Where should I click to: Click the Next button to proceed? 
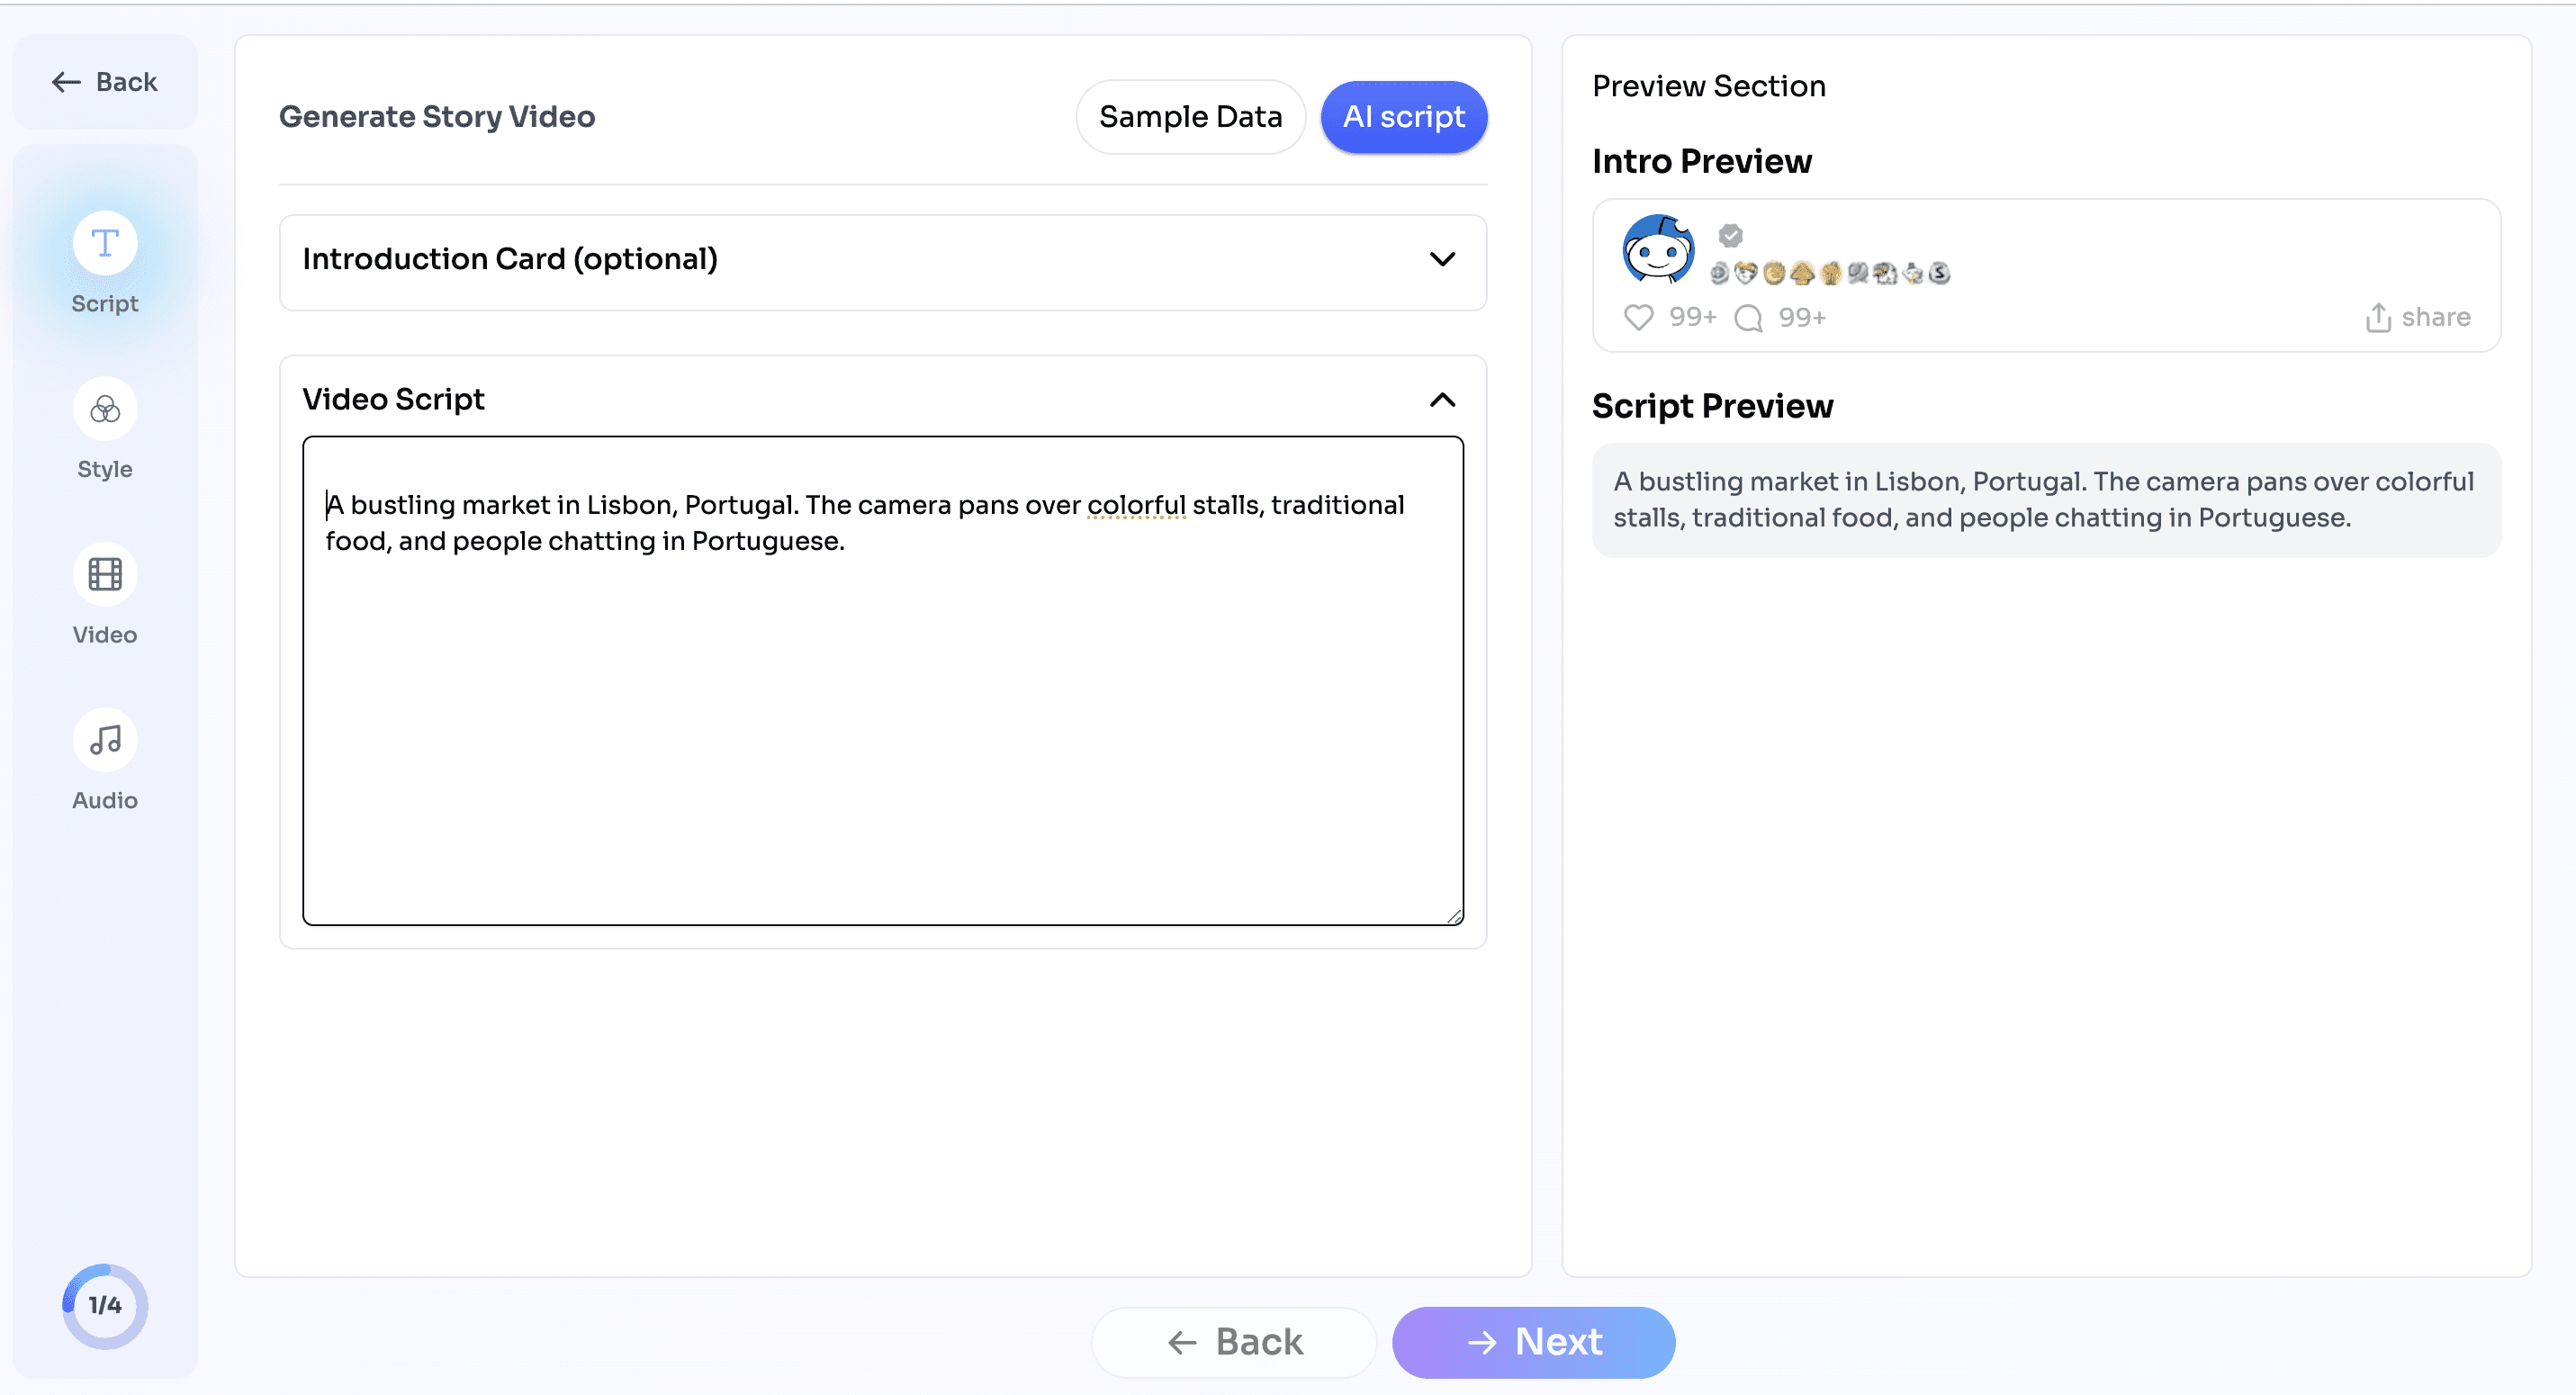click(x=1534, y=1342)
